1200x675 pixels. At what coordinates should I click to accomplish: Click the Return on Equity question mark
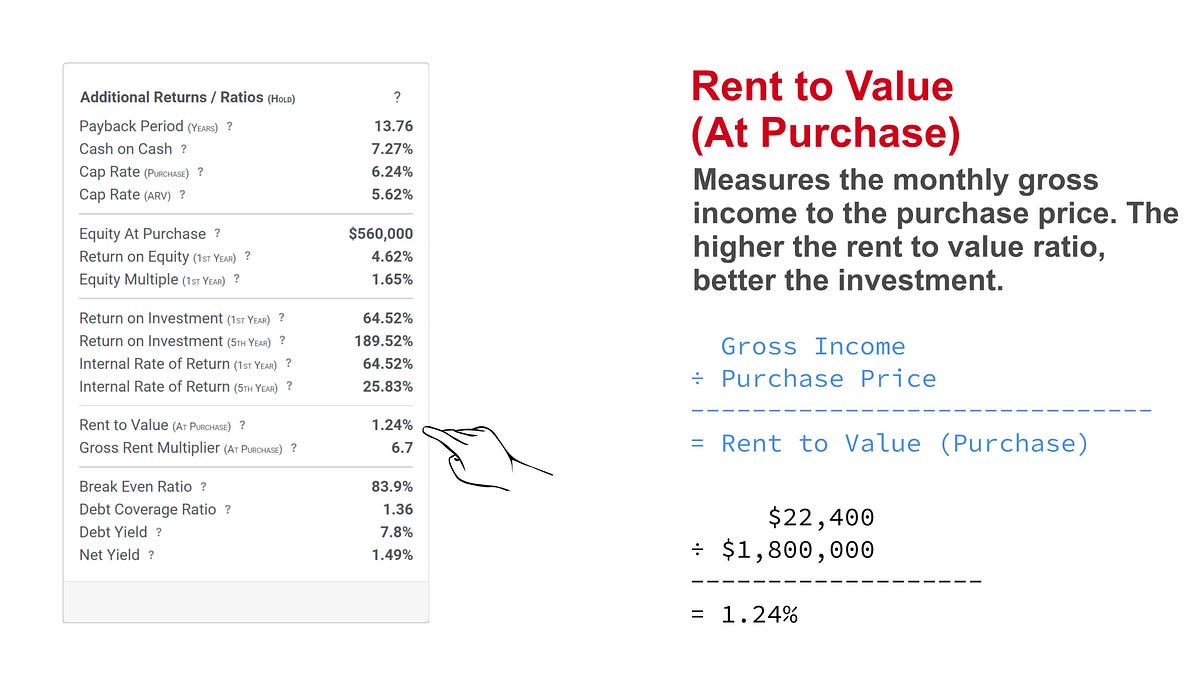[x=246, y=257]
